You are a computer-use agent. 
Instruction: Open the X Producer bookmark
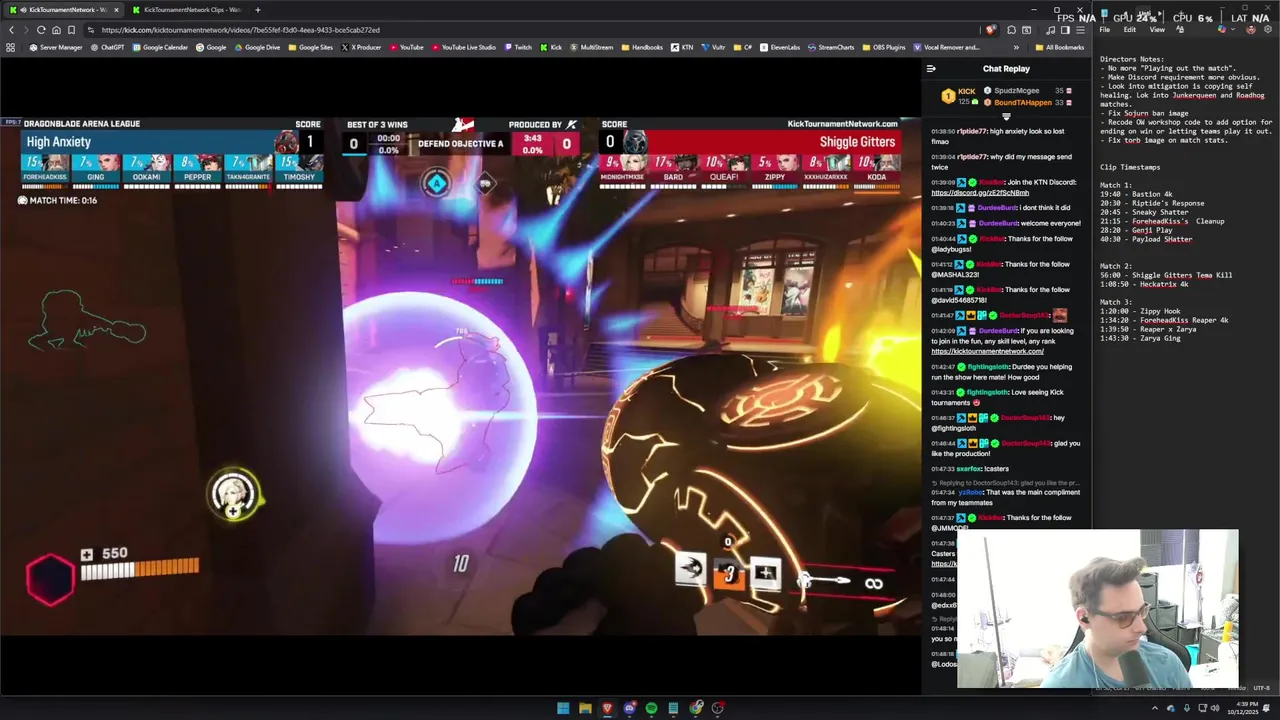(361, 47)
